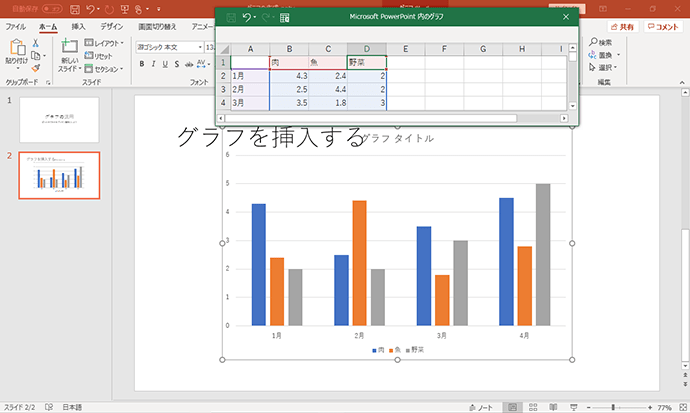Screen dimensions: 690x413
Task: Click the Comments button
Action: (663, 27)
